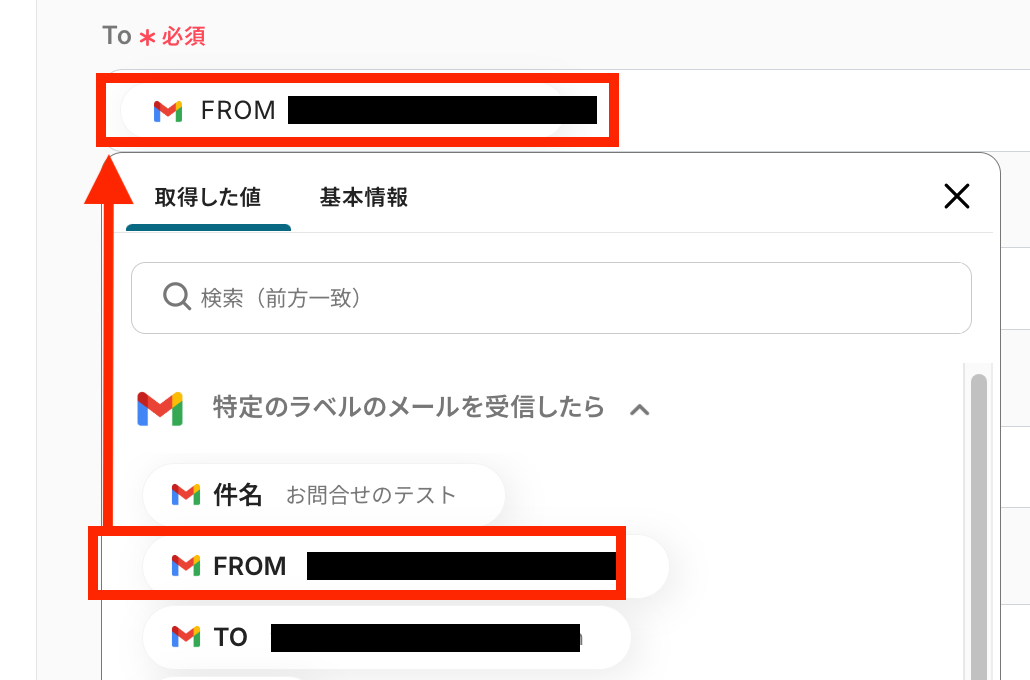Choose FROM value from the list

(250, 566)
